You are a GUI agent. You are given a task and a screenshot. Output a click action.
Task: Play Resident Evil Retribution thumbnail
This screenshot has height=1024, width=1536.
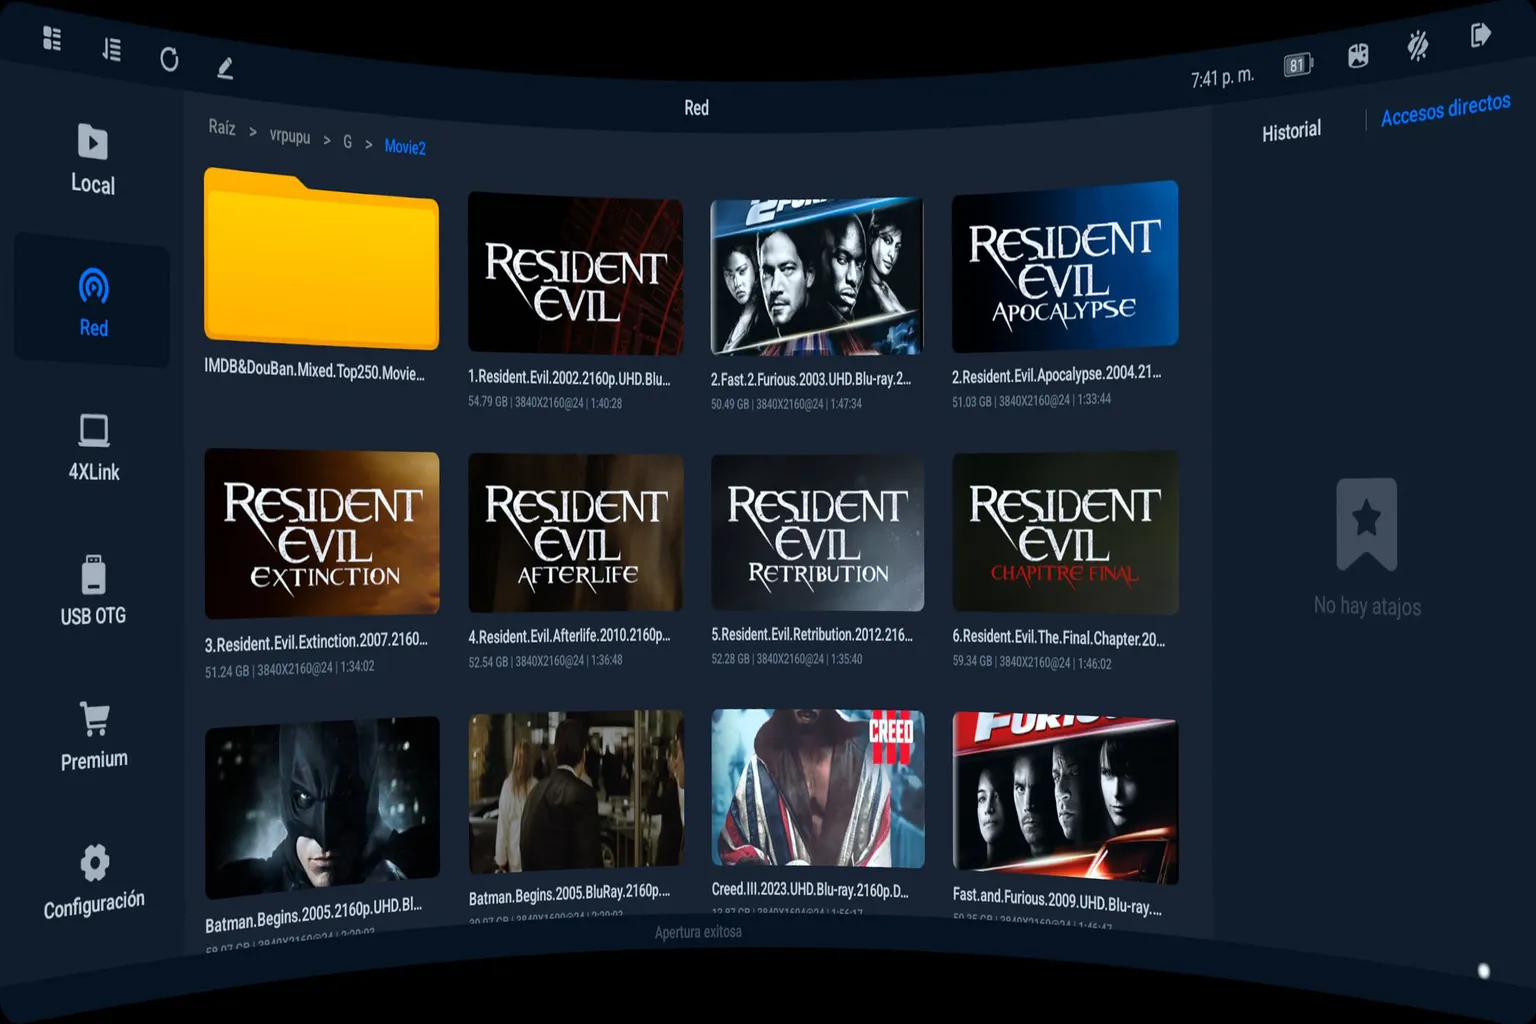817,533
